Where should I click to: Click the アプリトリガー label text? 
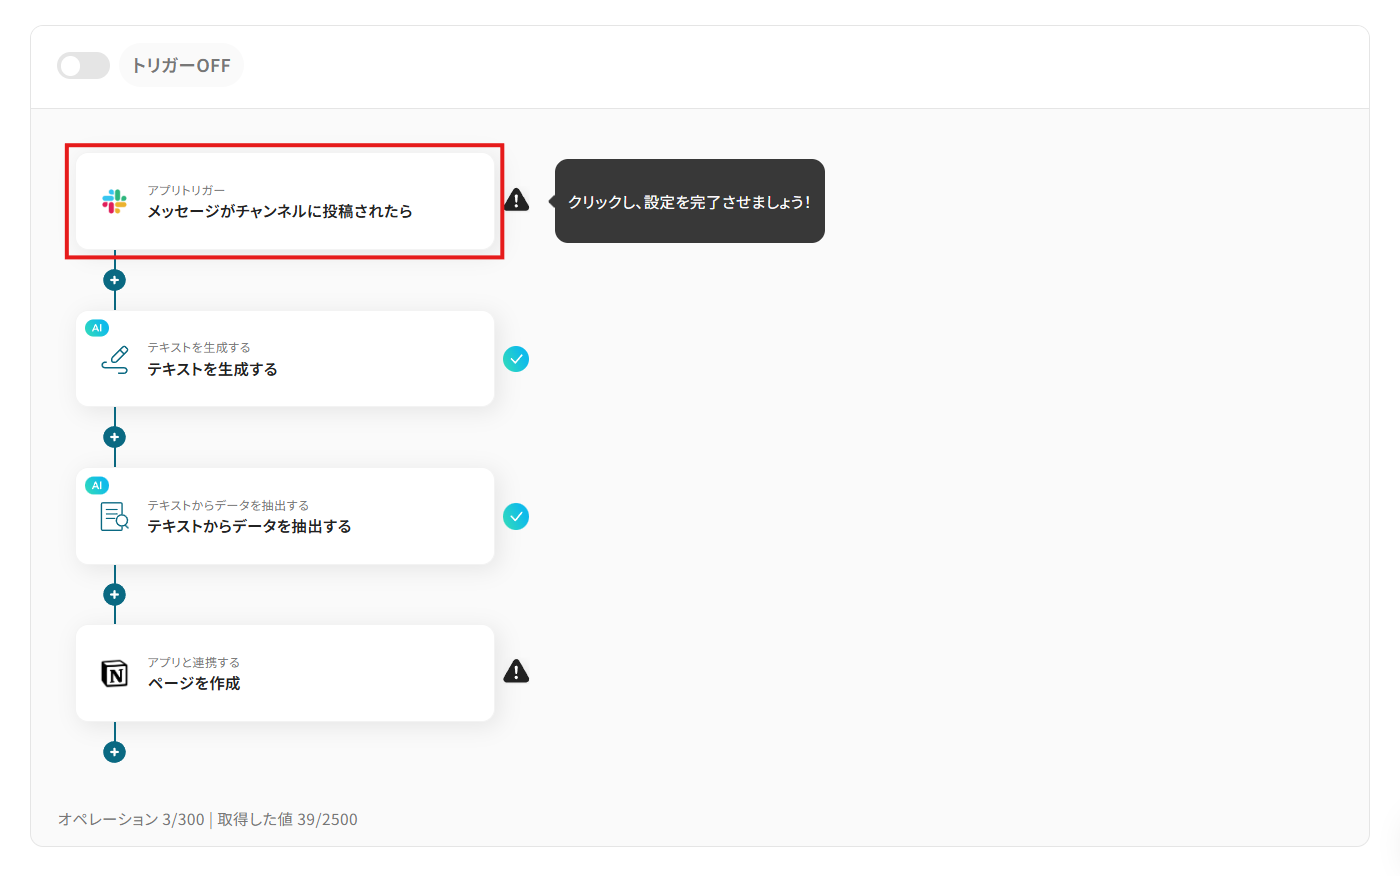point(186,190)
